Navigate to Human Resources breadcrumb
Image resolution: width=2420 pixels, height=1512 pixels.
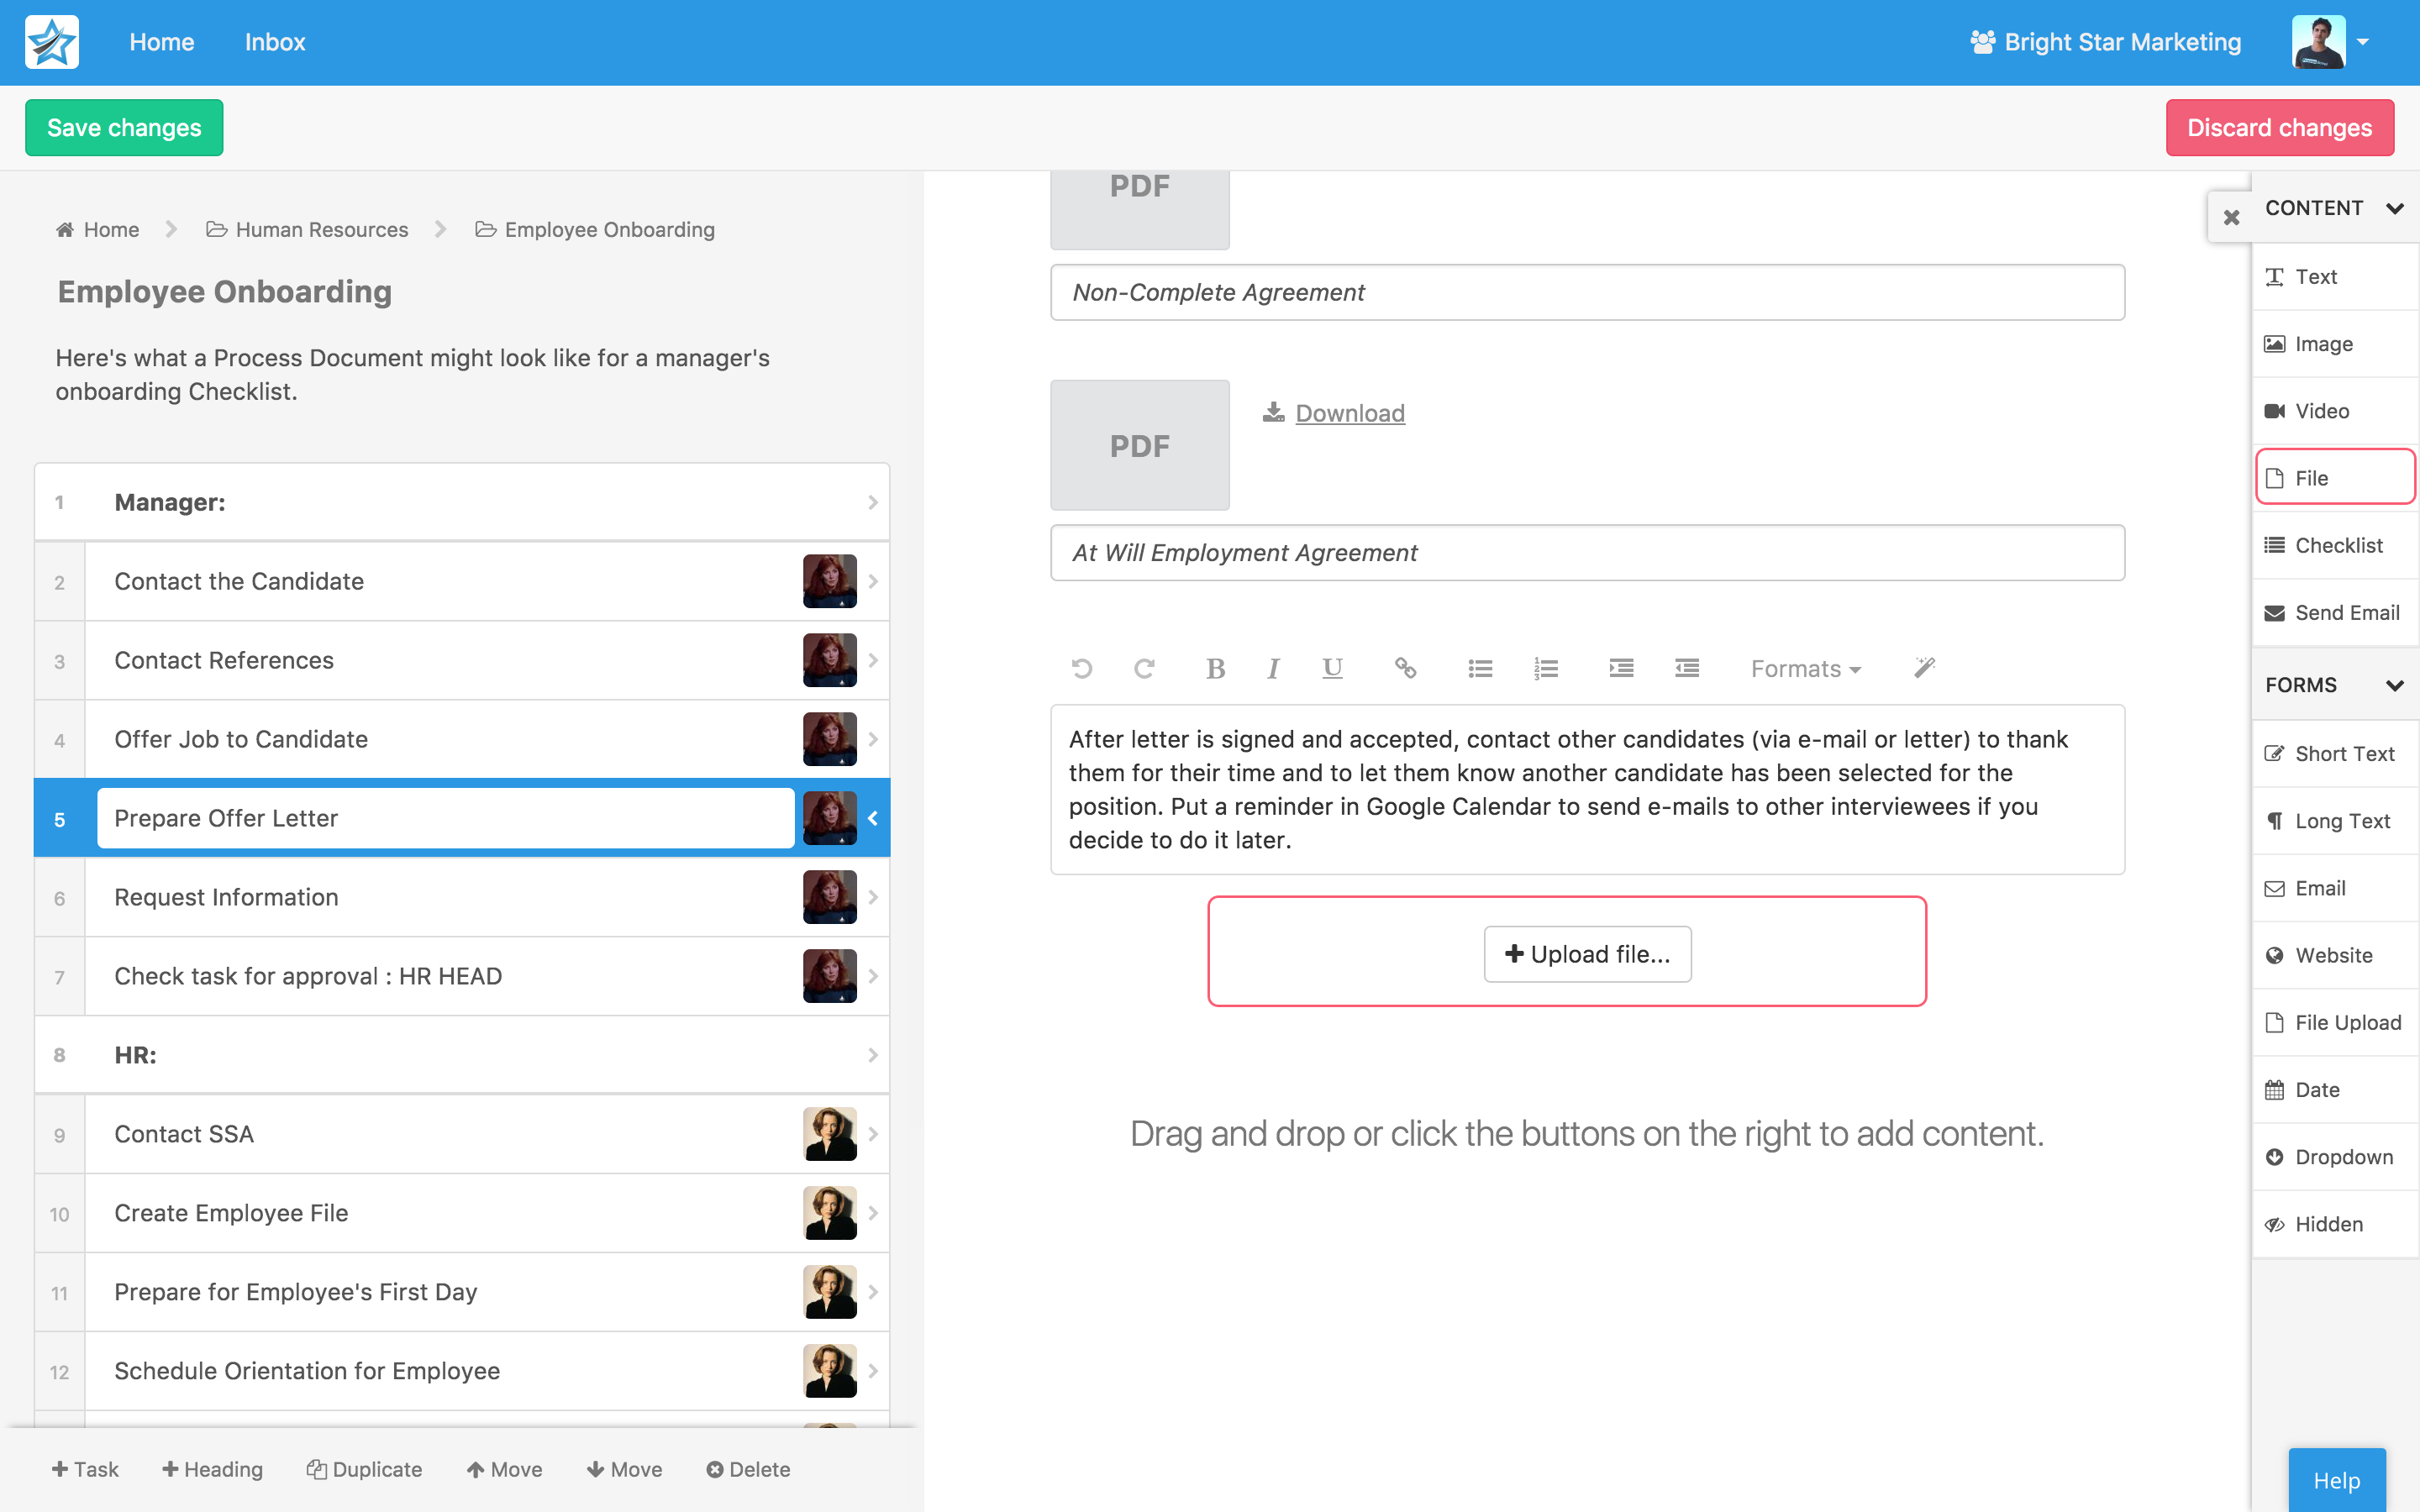coord(307,229)
